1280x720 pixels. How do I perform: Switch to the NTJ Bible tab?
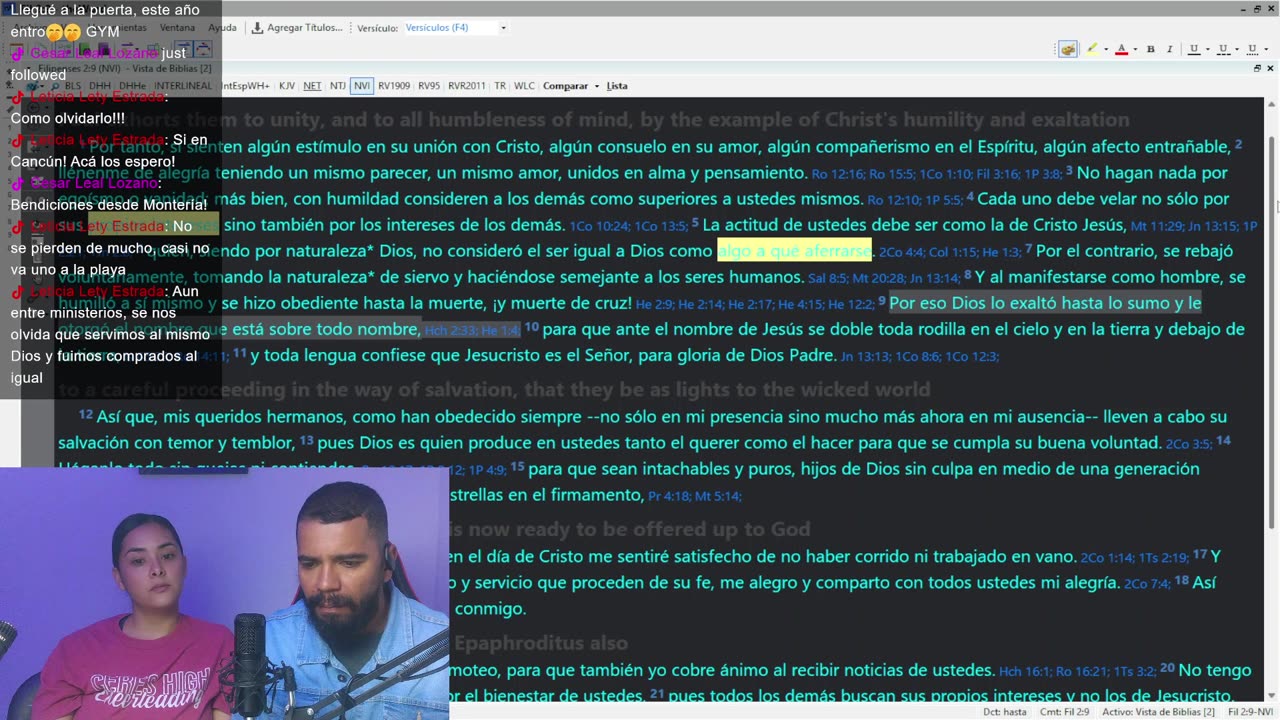[x=338, y=86]
